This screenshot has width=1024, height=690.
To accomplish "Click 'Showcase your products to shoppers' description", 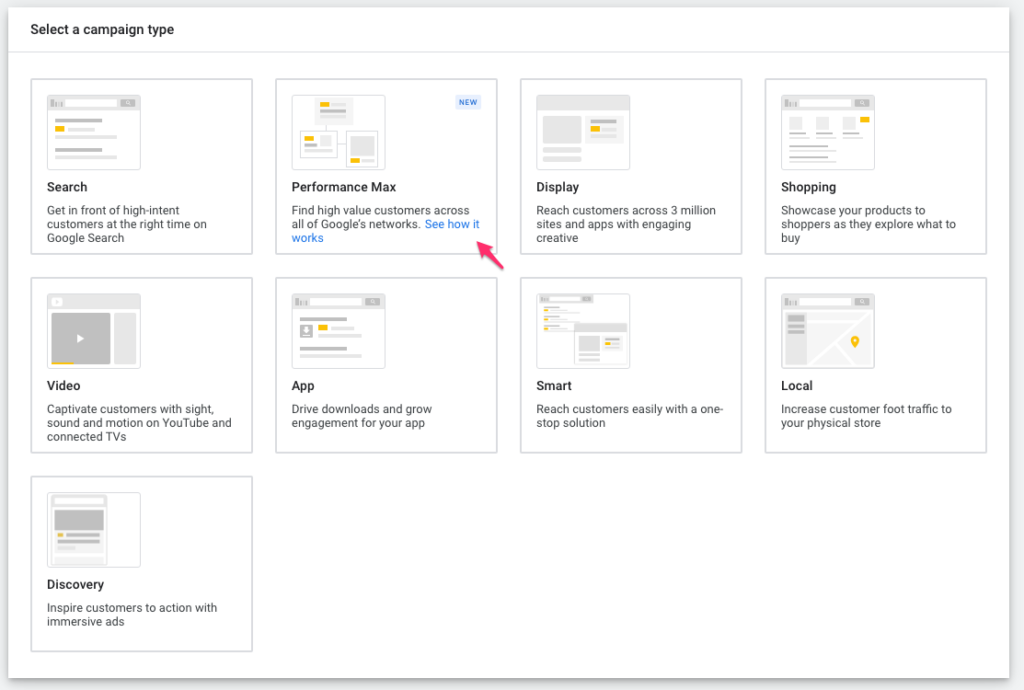I will (x=868, y=224).
